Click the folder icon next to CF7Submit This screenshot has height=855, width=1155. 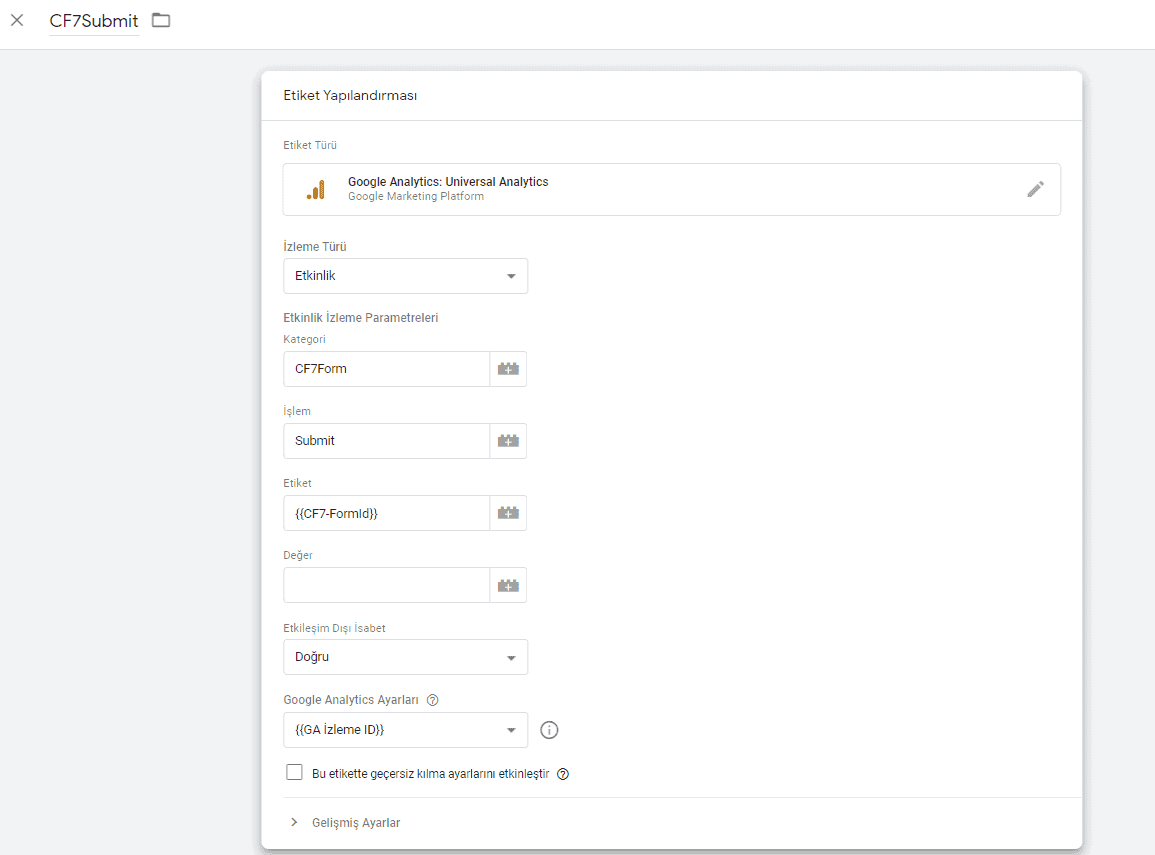pyautogui.click(x=161, y=20)
